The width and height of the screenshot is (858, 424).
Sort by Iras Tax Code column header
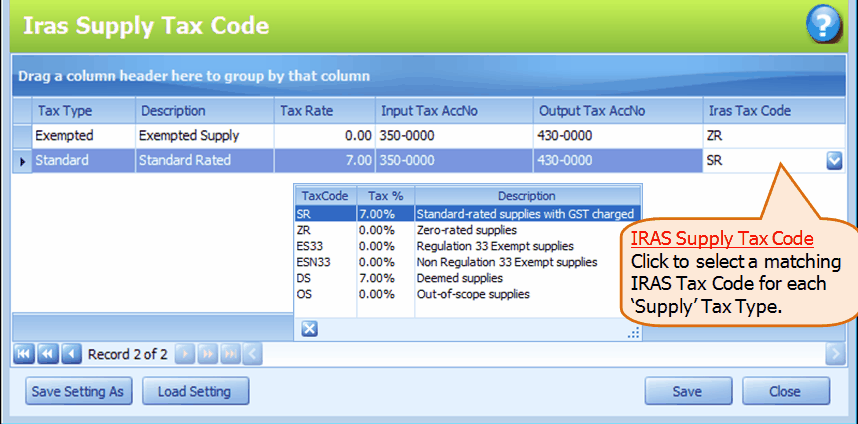tap(774, 111)
